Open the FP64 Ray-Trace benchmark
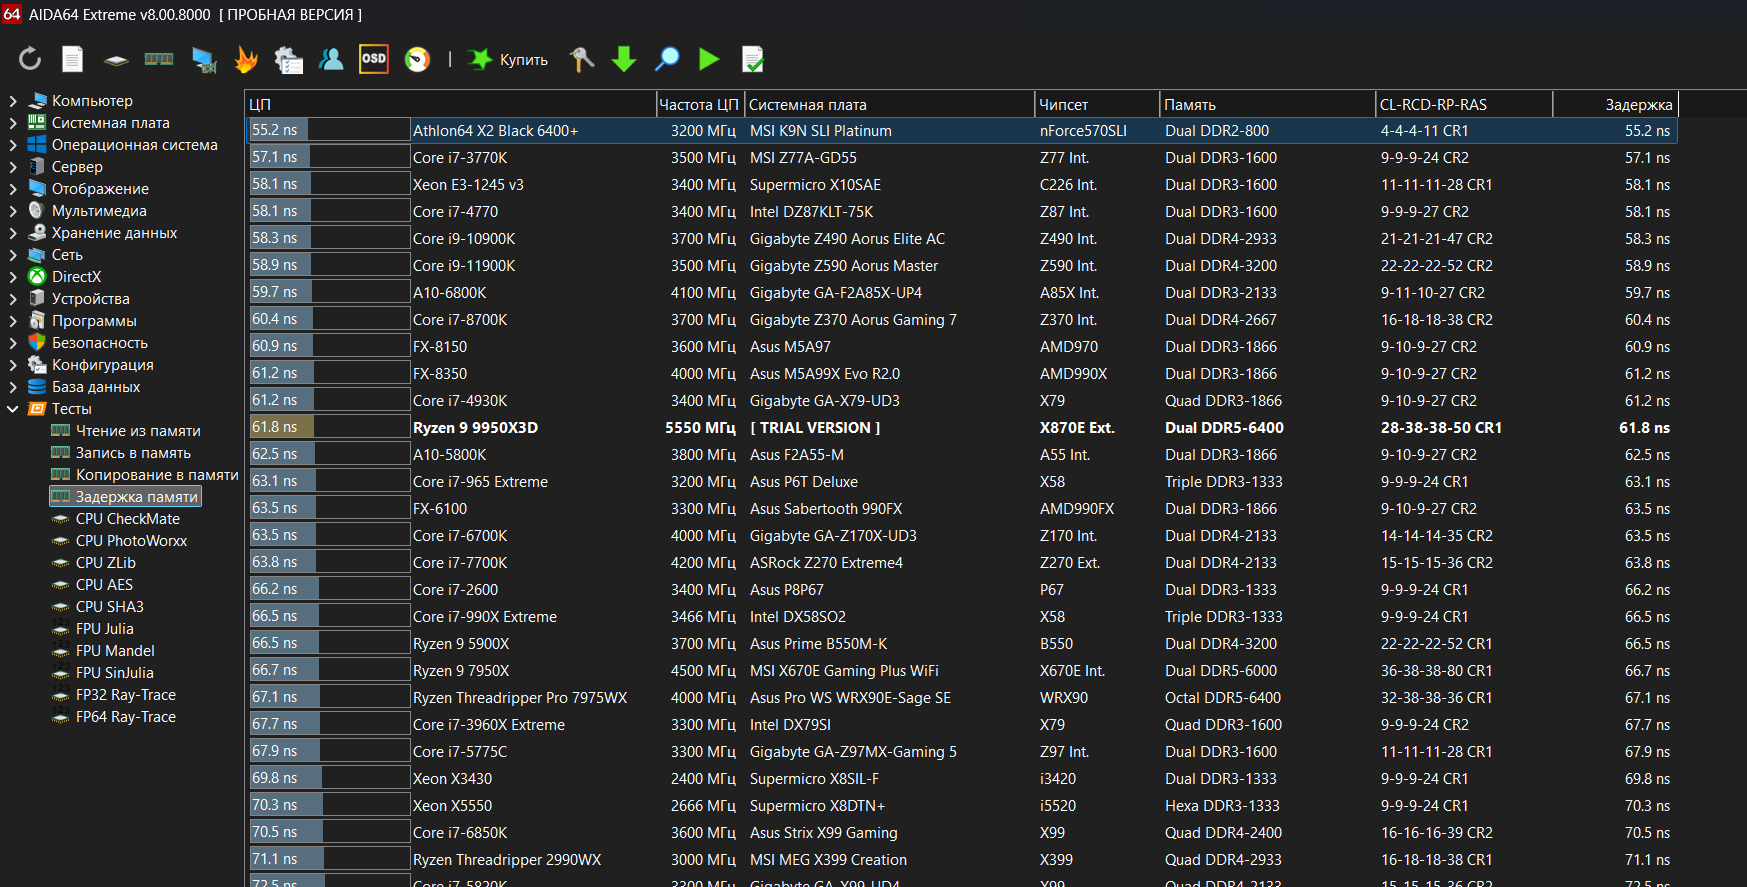 tap(126, 717)
